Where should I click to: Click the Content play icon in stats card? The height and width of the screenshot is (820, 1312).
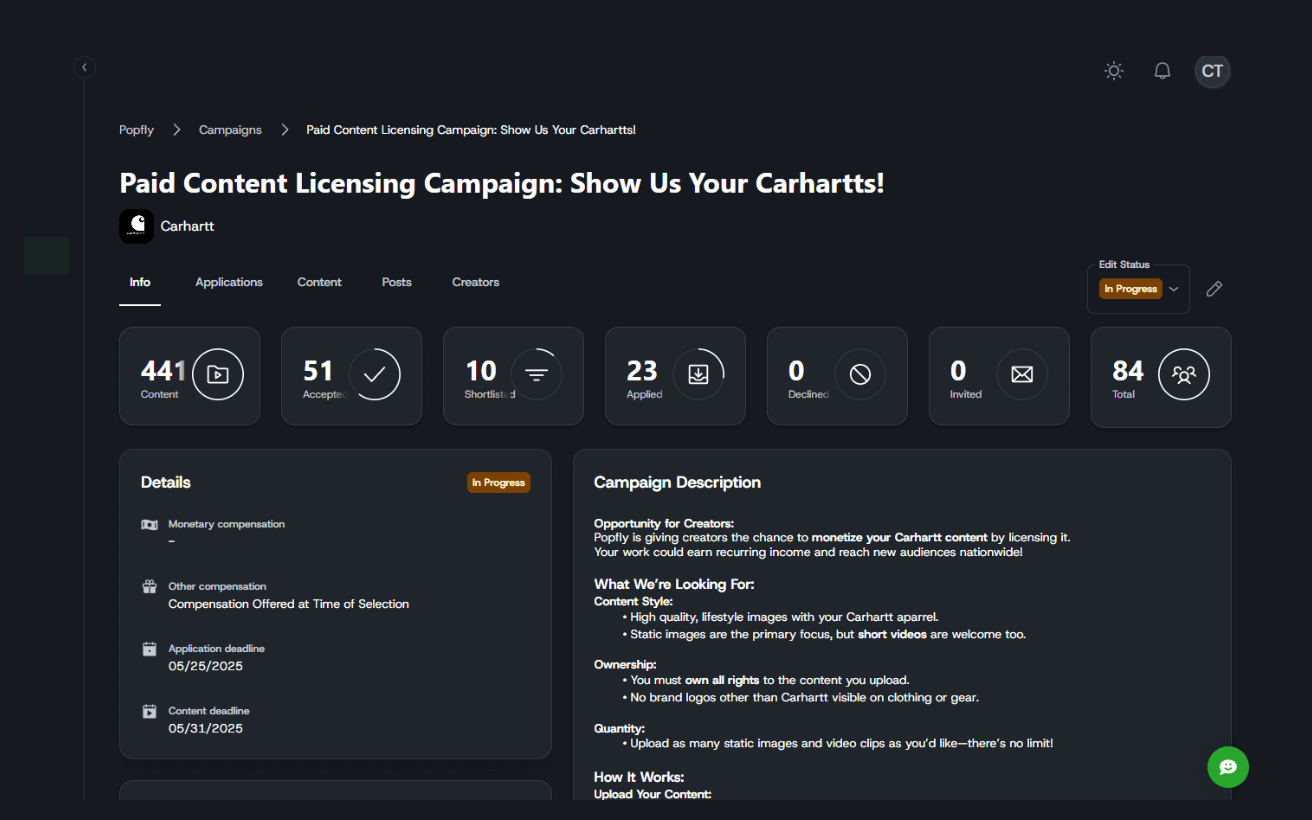(x=218, y=375)
